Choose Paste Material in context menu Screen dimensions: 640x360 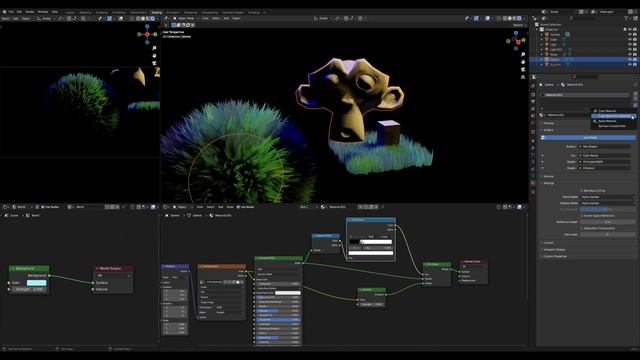pyautogui.click(x=613, y=121)
